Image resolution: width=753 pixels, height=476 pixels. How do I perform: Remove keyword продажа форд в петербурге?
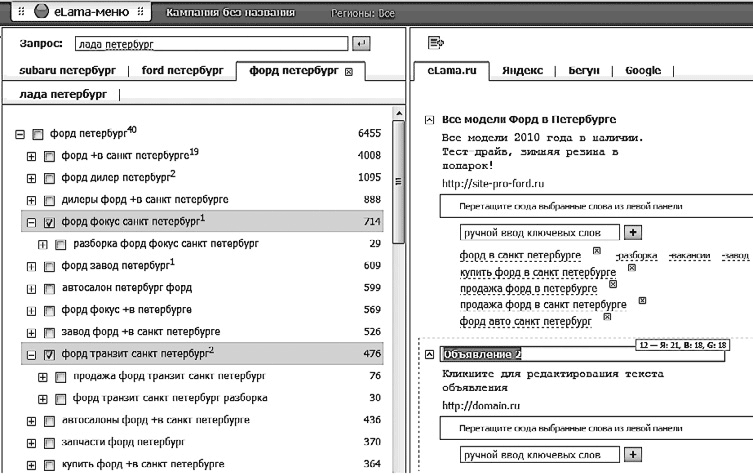(613, 284)
